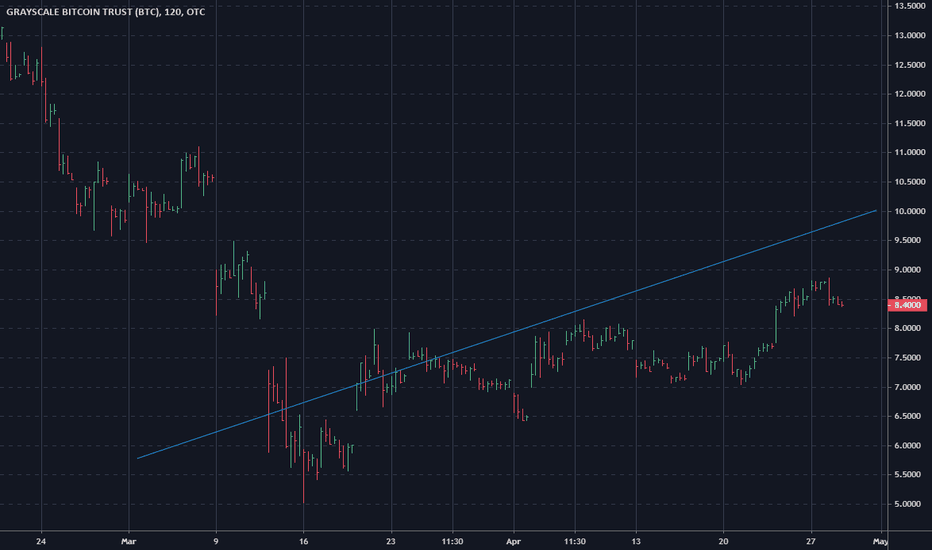Click the May label on time axis
Image resolution: width=932 pixels, height=550 pixels.
(880, 542)
